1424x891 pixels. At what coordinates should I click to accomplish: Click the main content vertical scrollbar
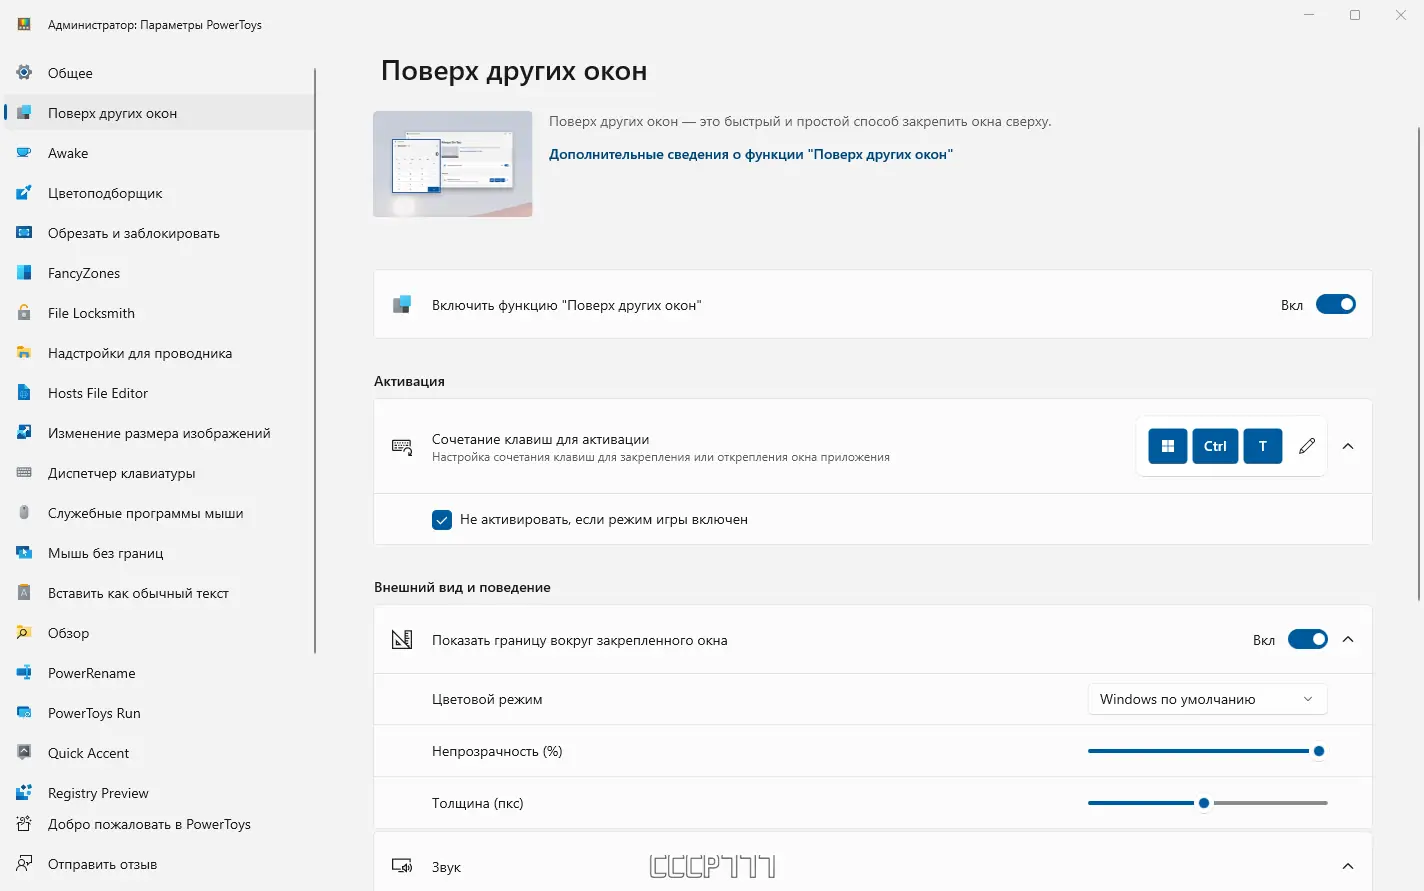(1419, 364)
